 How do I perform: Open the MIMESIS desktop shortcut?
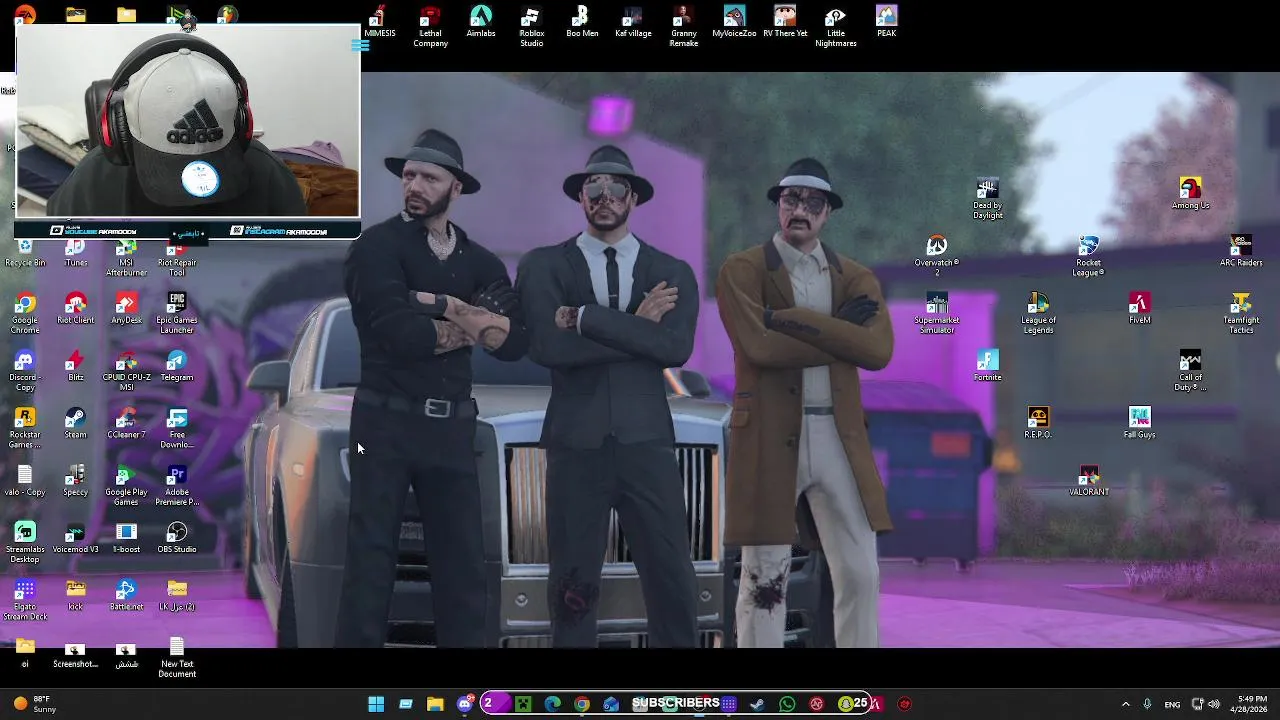click(x=379, y=22)
